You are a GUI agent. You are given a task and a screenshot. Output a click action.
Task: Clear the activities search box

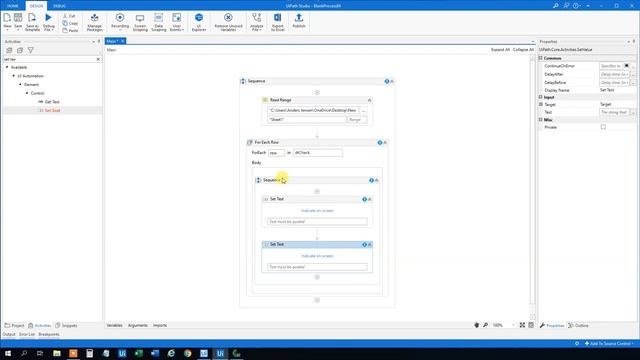[x=98, y=59]
